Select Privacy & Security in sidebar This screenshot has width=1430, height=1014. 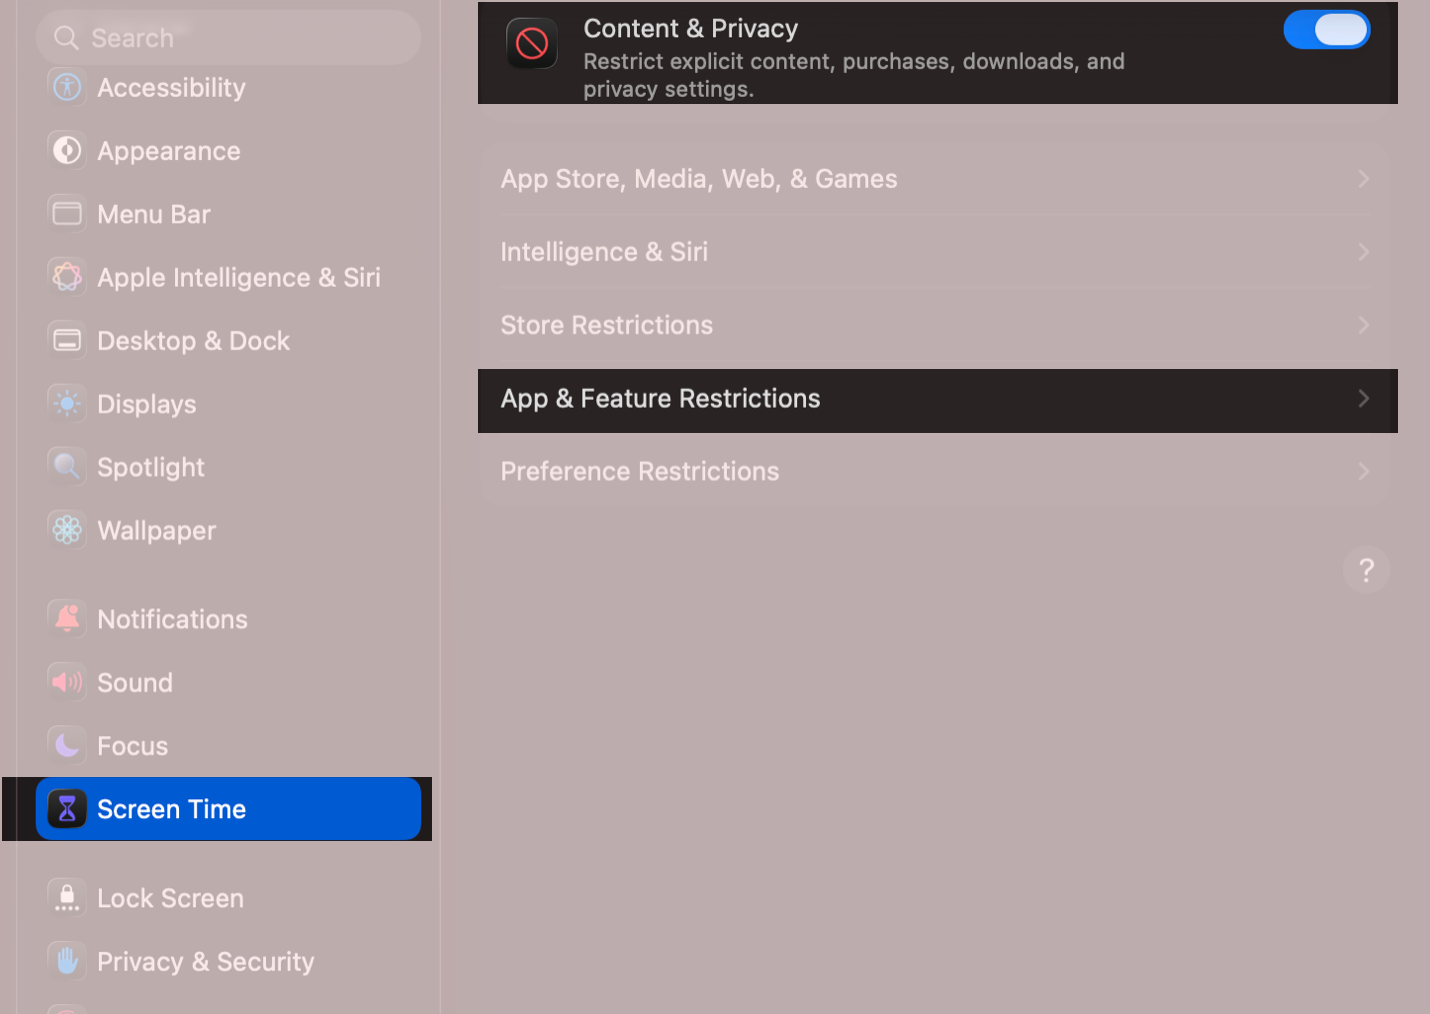(x=205, y=961)
